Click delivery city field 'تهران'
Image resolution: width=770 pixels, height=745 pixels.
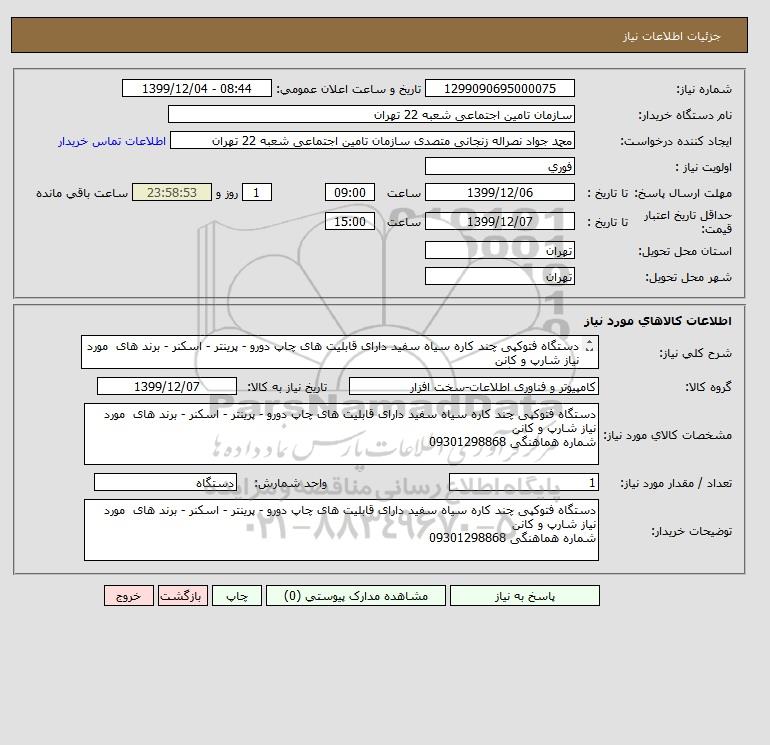(499, 276)
